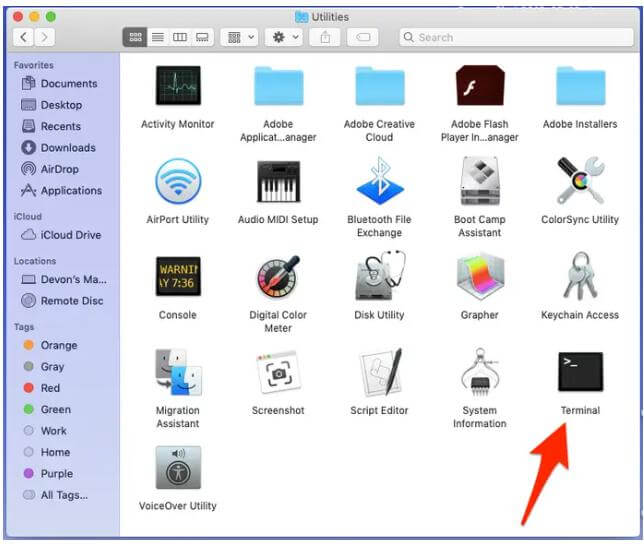The image size is (644, 544).
Task: Click the Share toolbar button
Action: (325, 37)
